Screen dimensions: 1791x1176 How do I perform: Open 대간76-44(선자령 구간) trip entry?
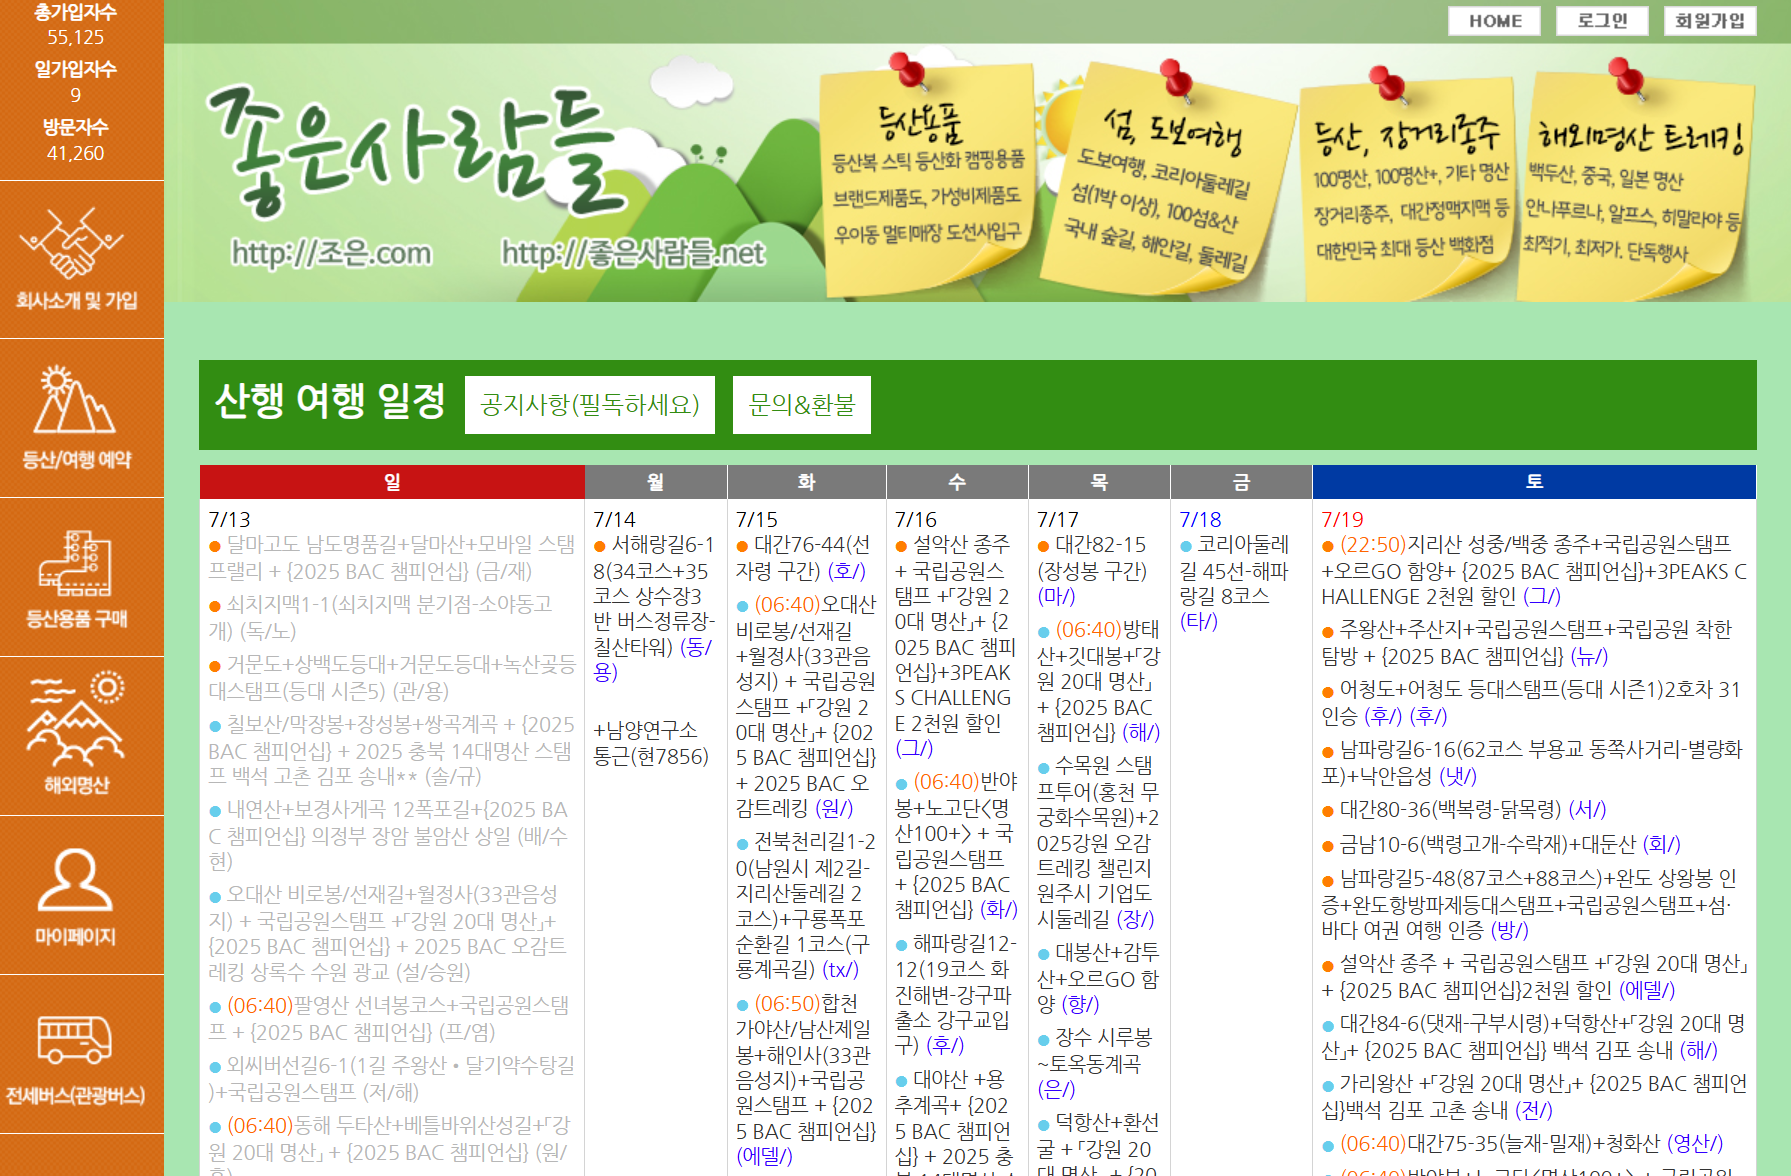(804, 558)
